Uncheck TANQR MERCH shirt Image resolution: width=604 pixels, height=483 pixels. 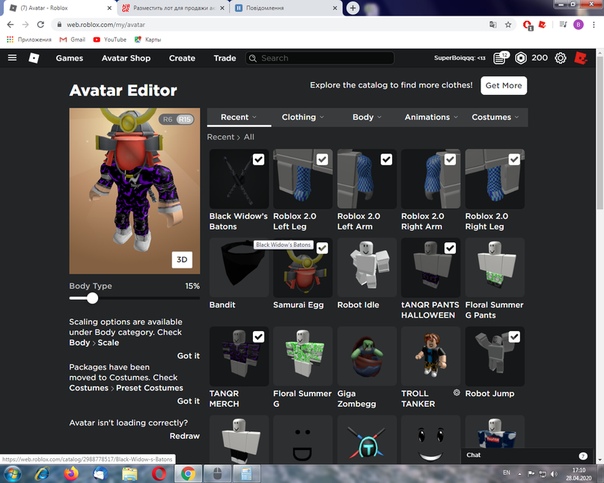(258, 337)
